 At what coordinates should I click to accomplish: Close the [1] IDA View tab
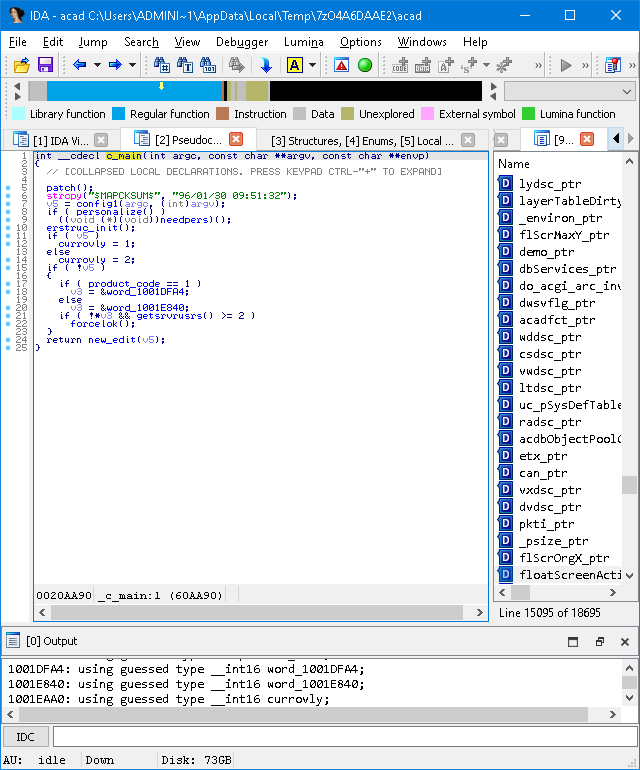tap(101, 140)
